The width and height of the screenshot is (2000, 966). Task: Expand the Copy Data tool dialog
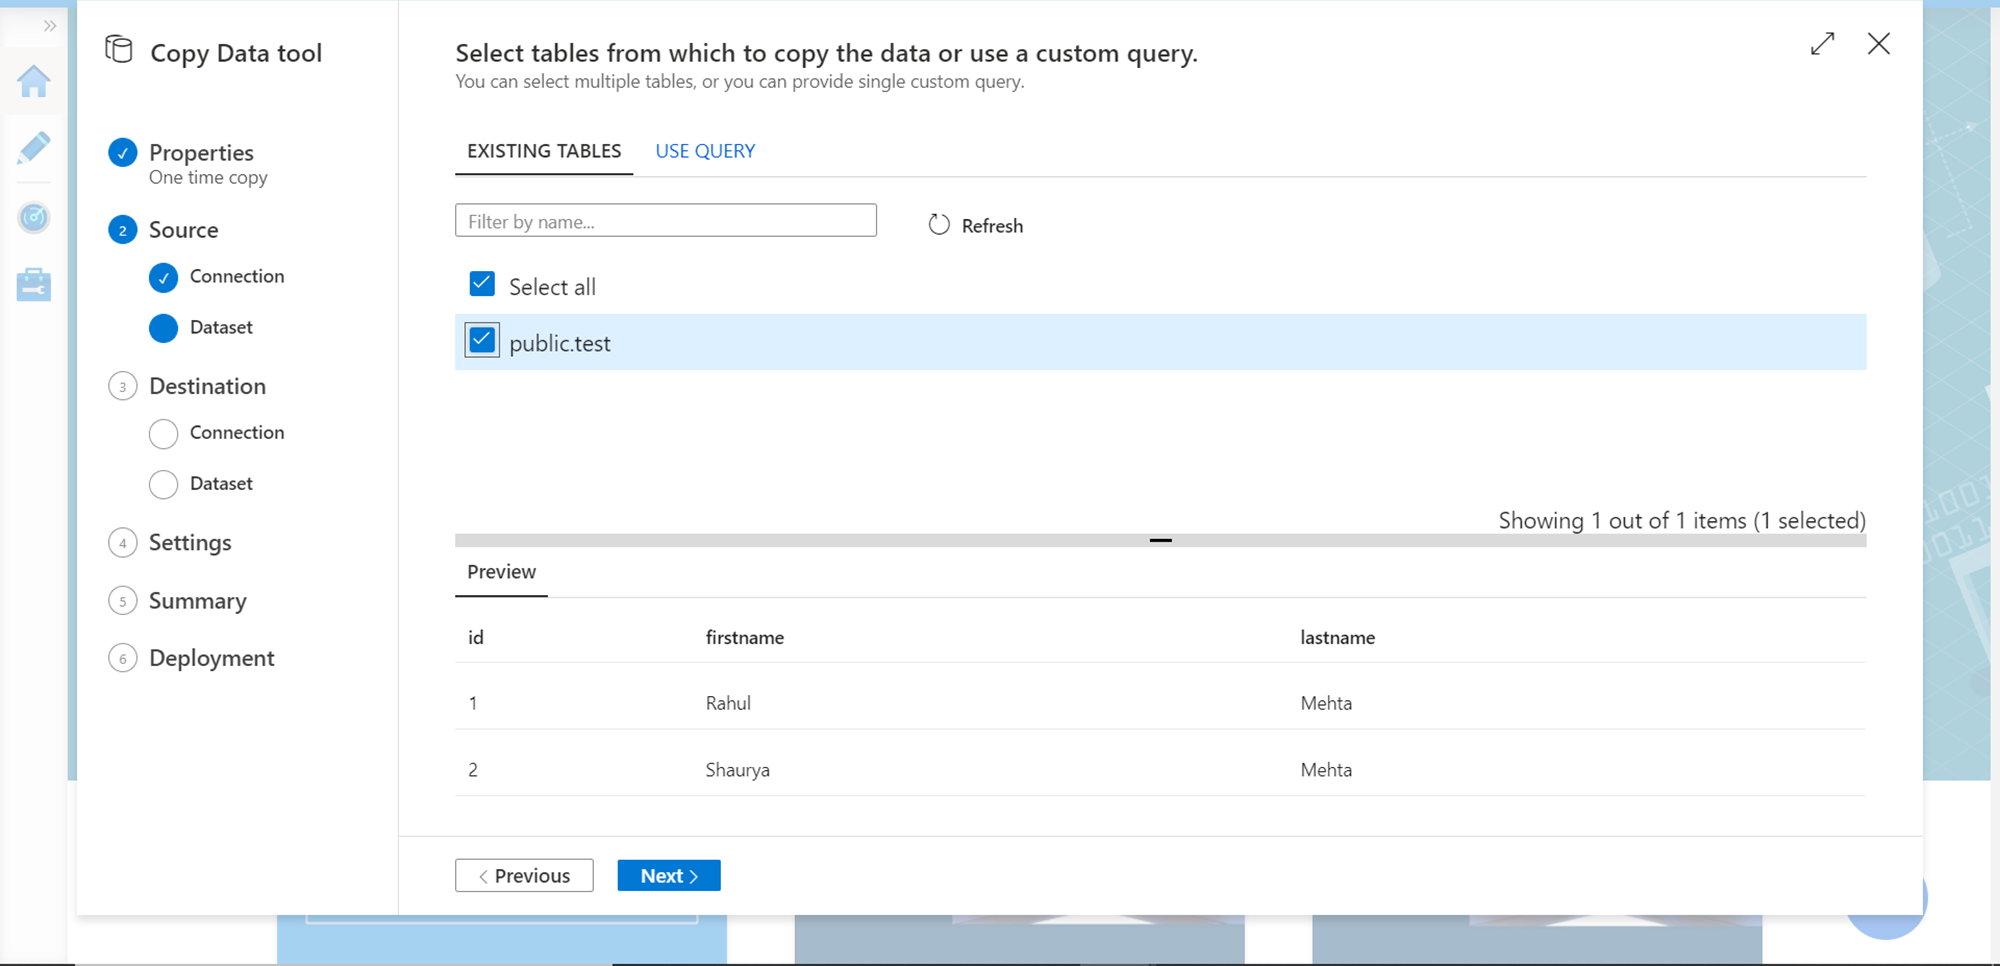(x=1822, y=44)
